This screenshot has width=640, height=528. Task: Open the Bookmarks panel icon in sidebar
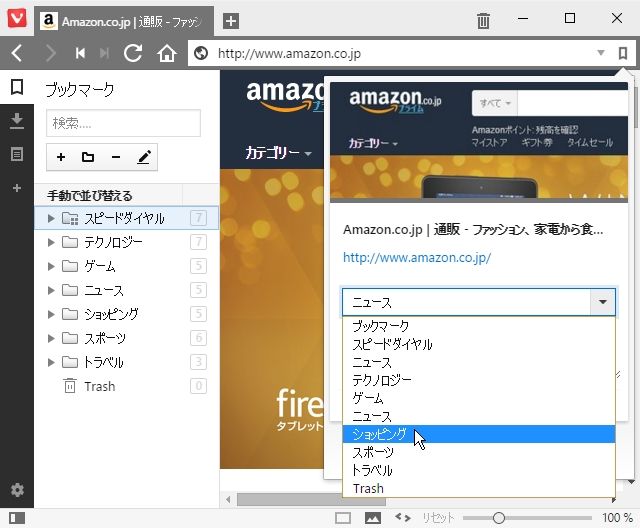pos(17,87)
